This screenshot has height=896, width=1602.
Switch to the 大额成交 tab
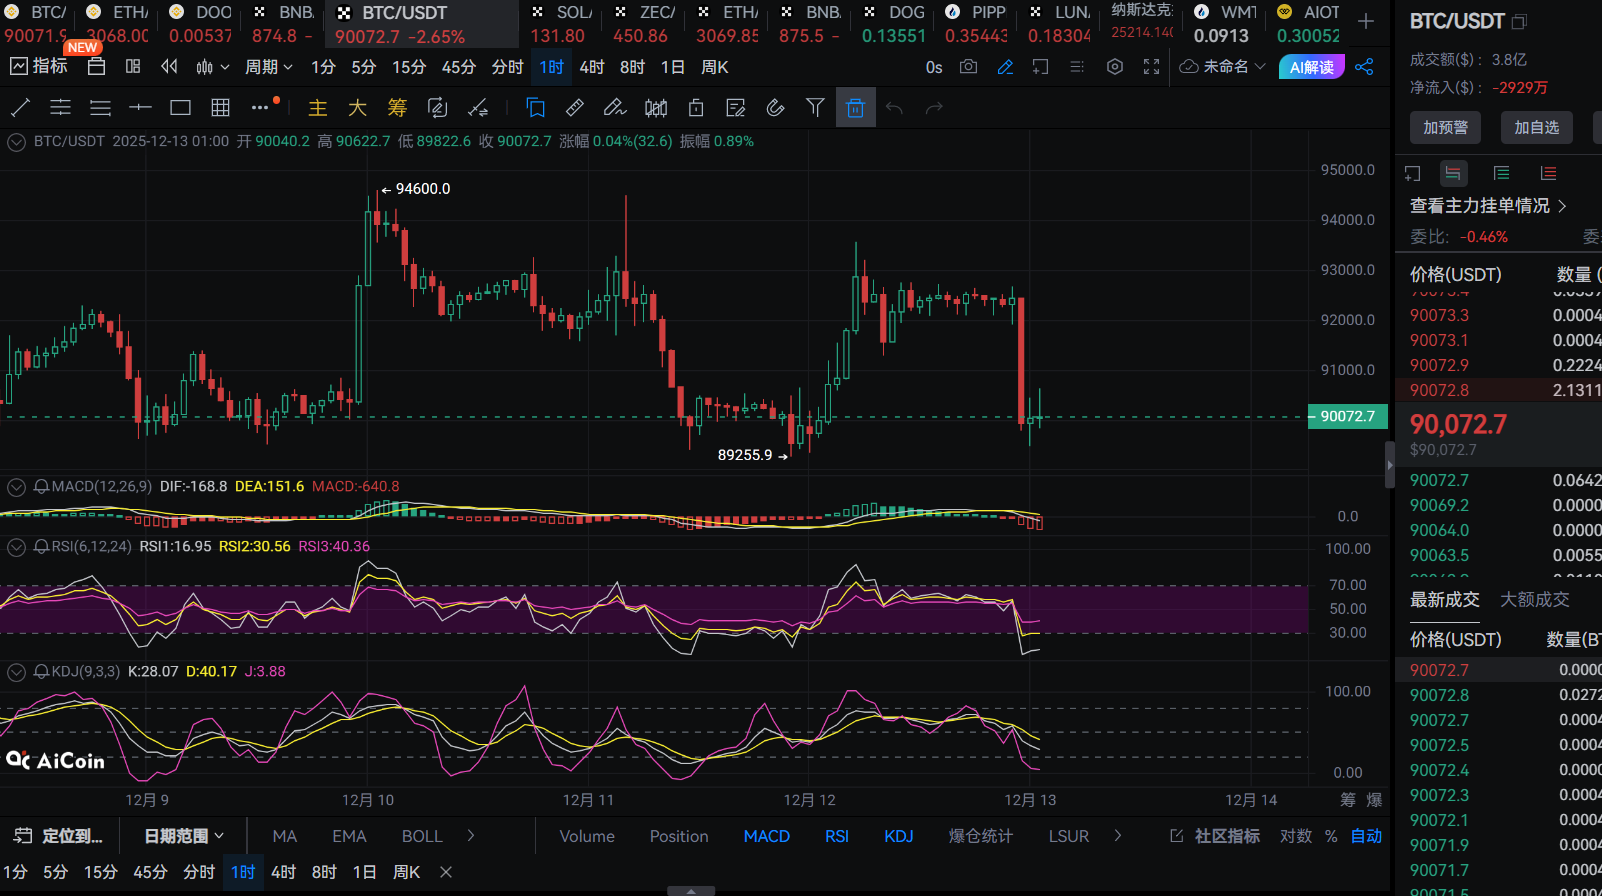[x=1534, y=599]
